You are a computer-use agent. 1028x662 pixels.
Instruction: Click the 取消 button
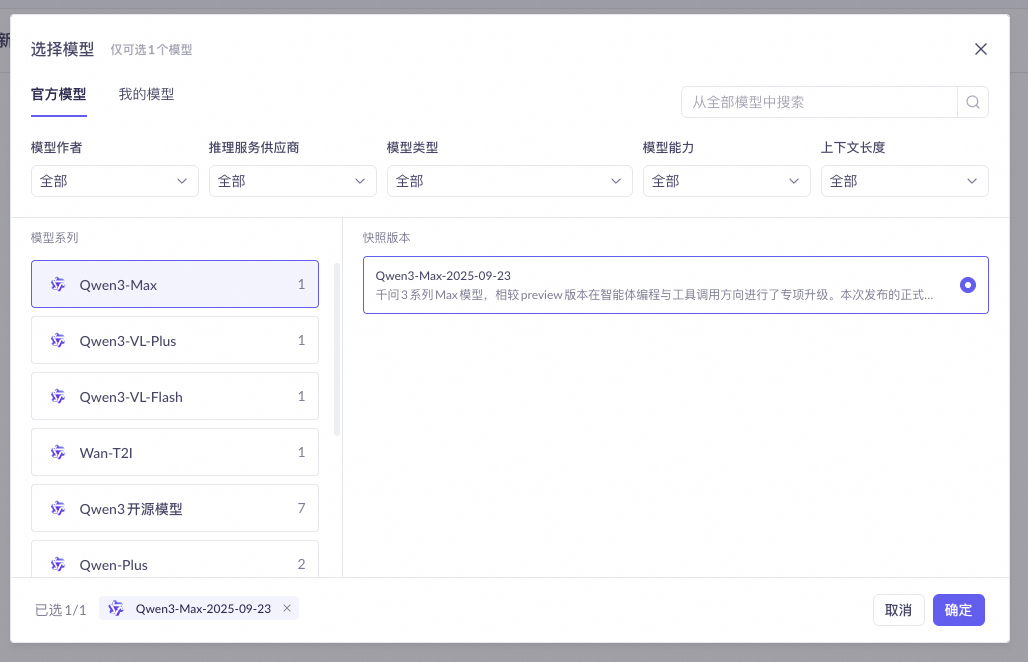[898, 610]
